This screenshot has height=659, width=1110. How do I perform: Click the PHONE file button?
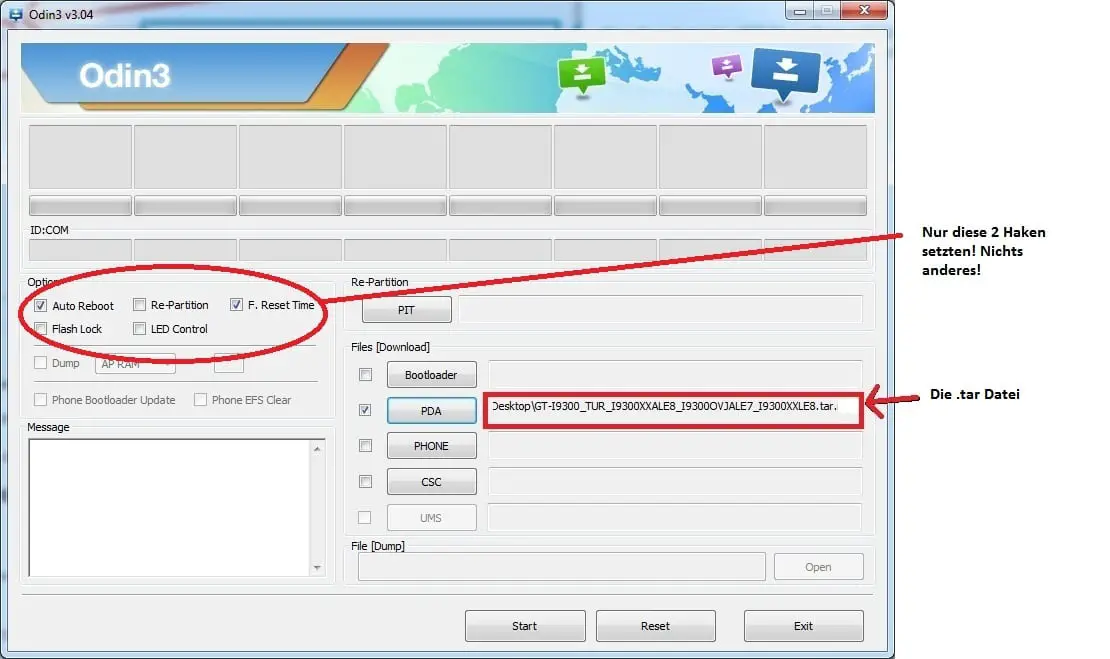[x=431, y=446]
